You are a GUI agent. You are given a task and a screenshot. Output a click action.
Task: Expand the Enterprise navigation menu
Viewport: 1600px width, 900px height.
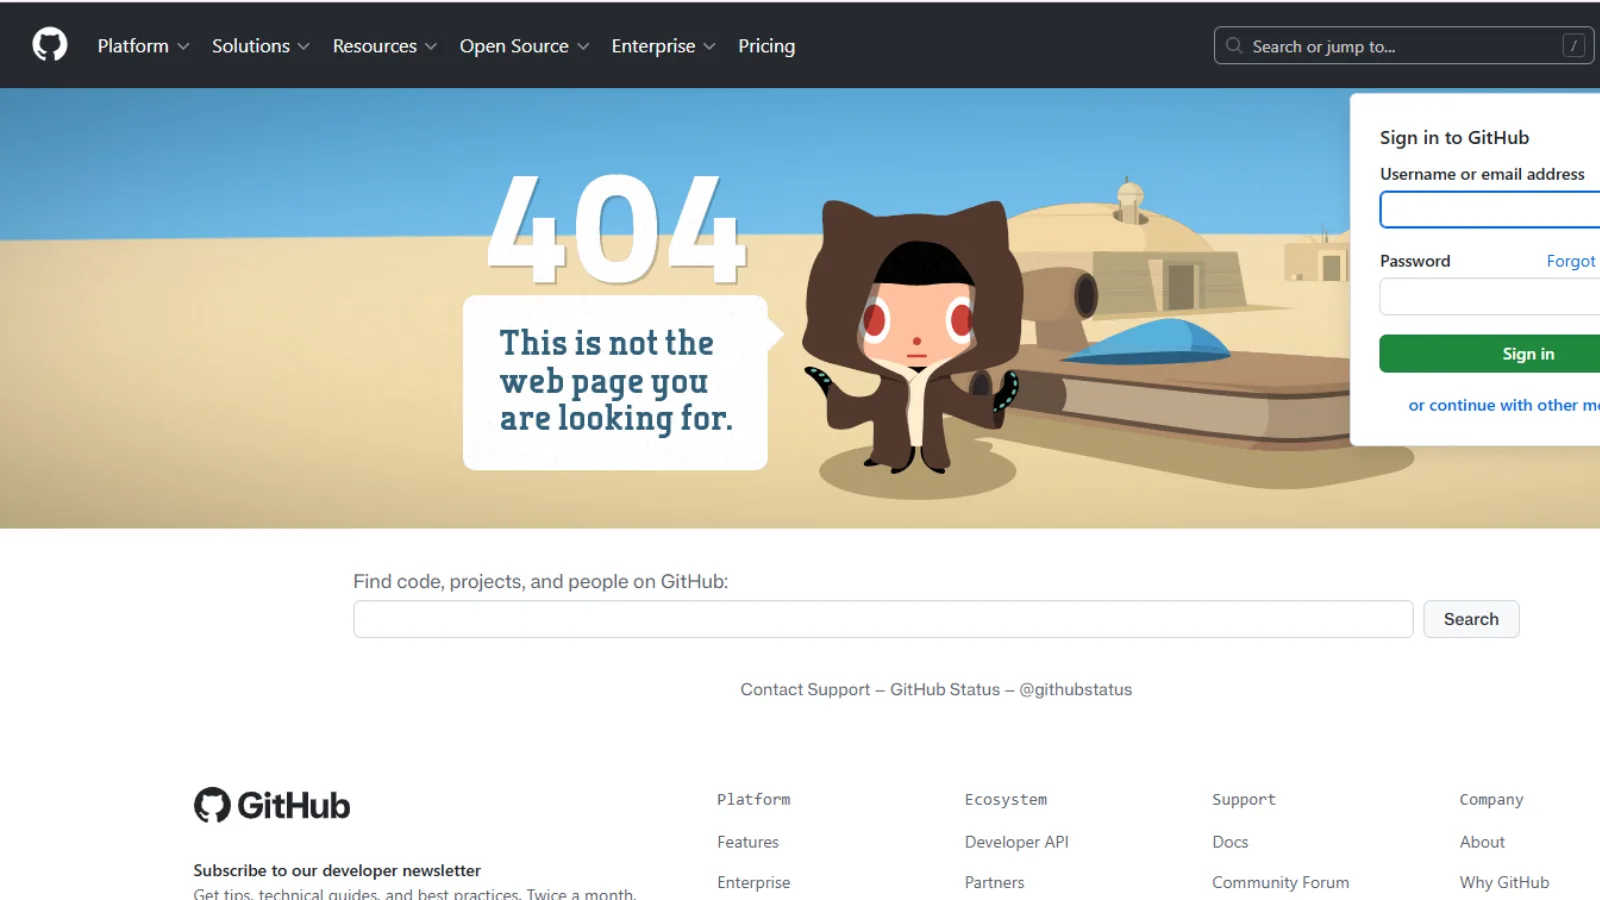point(663,46)
